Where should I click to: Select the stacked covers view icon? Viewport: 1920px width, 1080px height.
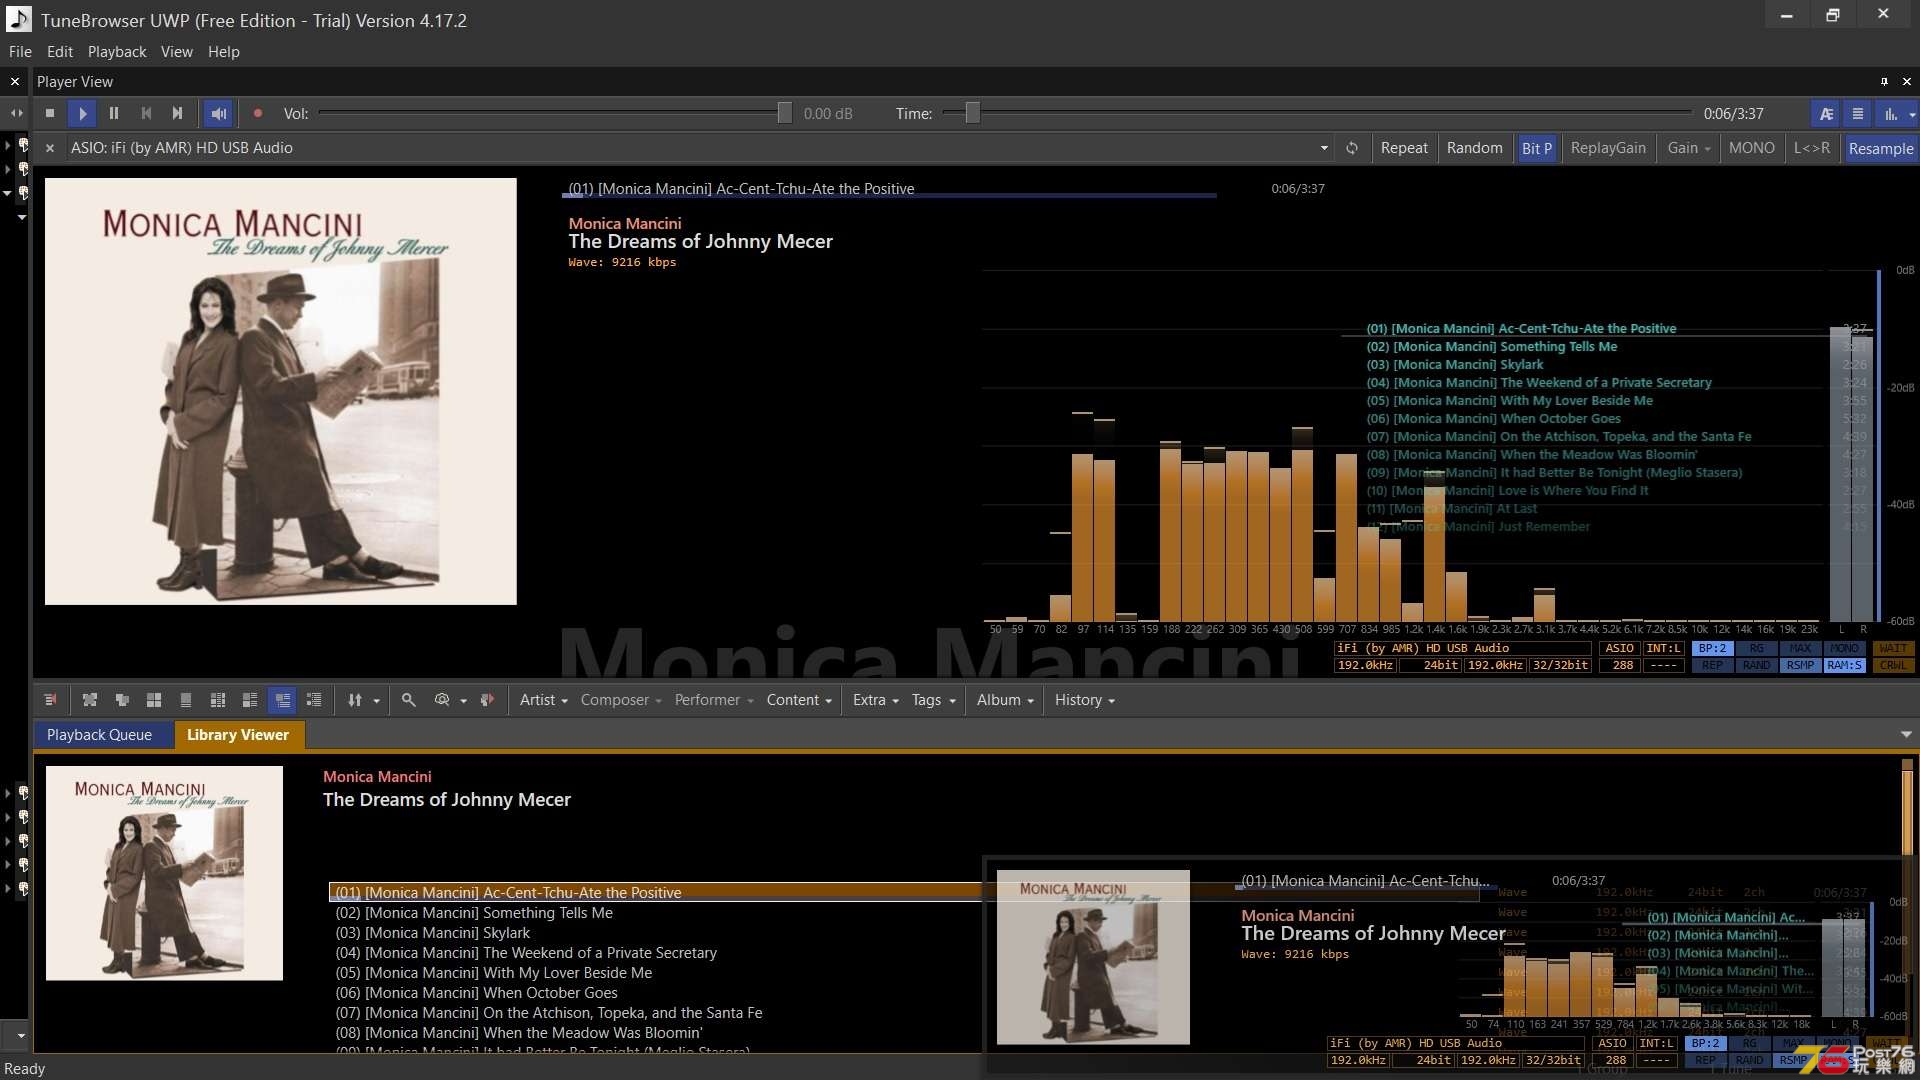tap(122, 700)
